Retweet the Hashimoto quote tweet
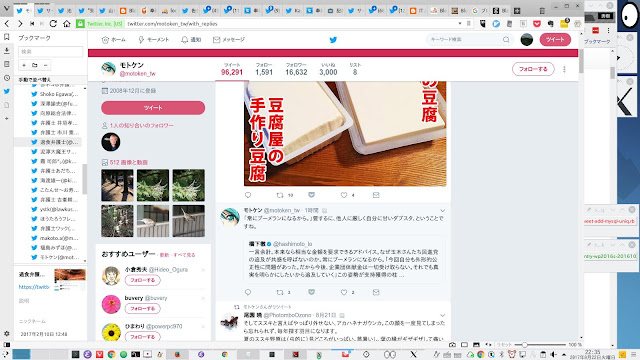The image size is (640, 360). tap(280, 292)
